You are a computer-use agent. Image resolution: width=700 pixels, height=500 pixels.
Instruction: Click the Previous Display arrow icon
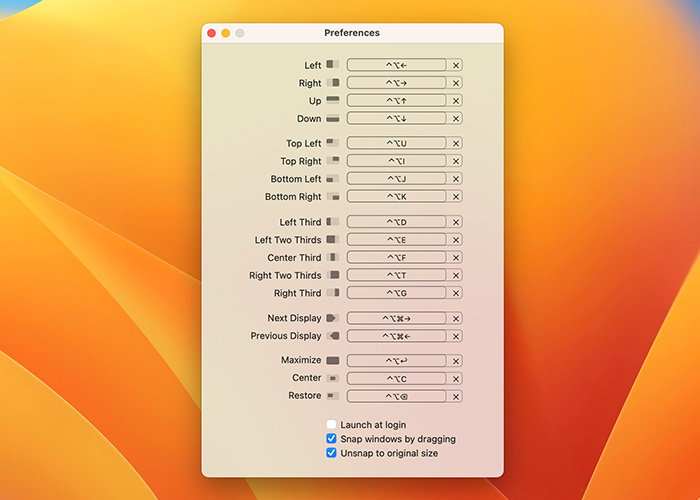pos(333,336)
